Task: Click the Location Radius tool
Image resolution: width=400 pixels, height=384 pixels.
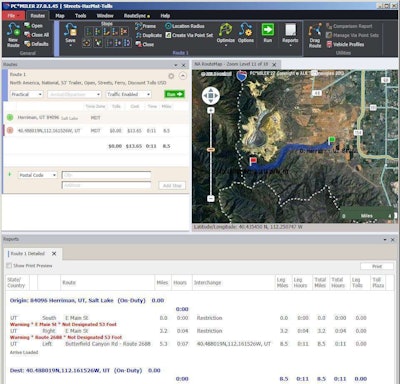Action: coord(185,26)
